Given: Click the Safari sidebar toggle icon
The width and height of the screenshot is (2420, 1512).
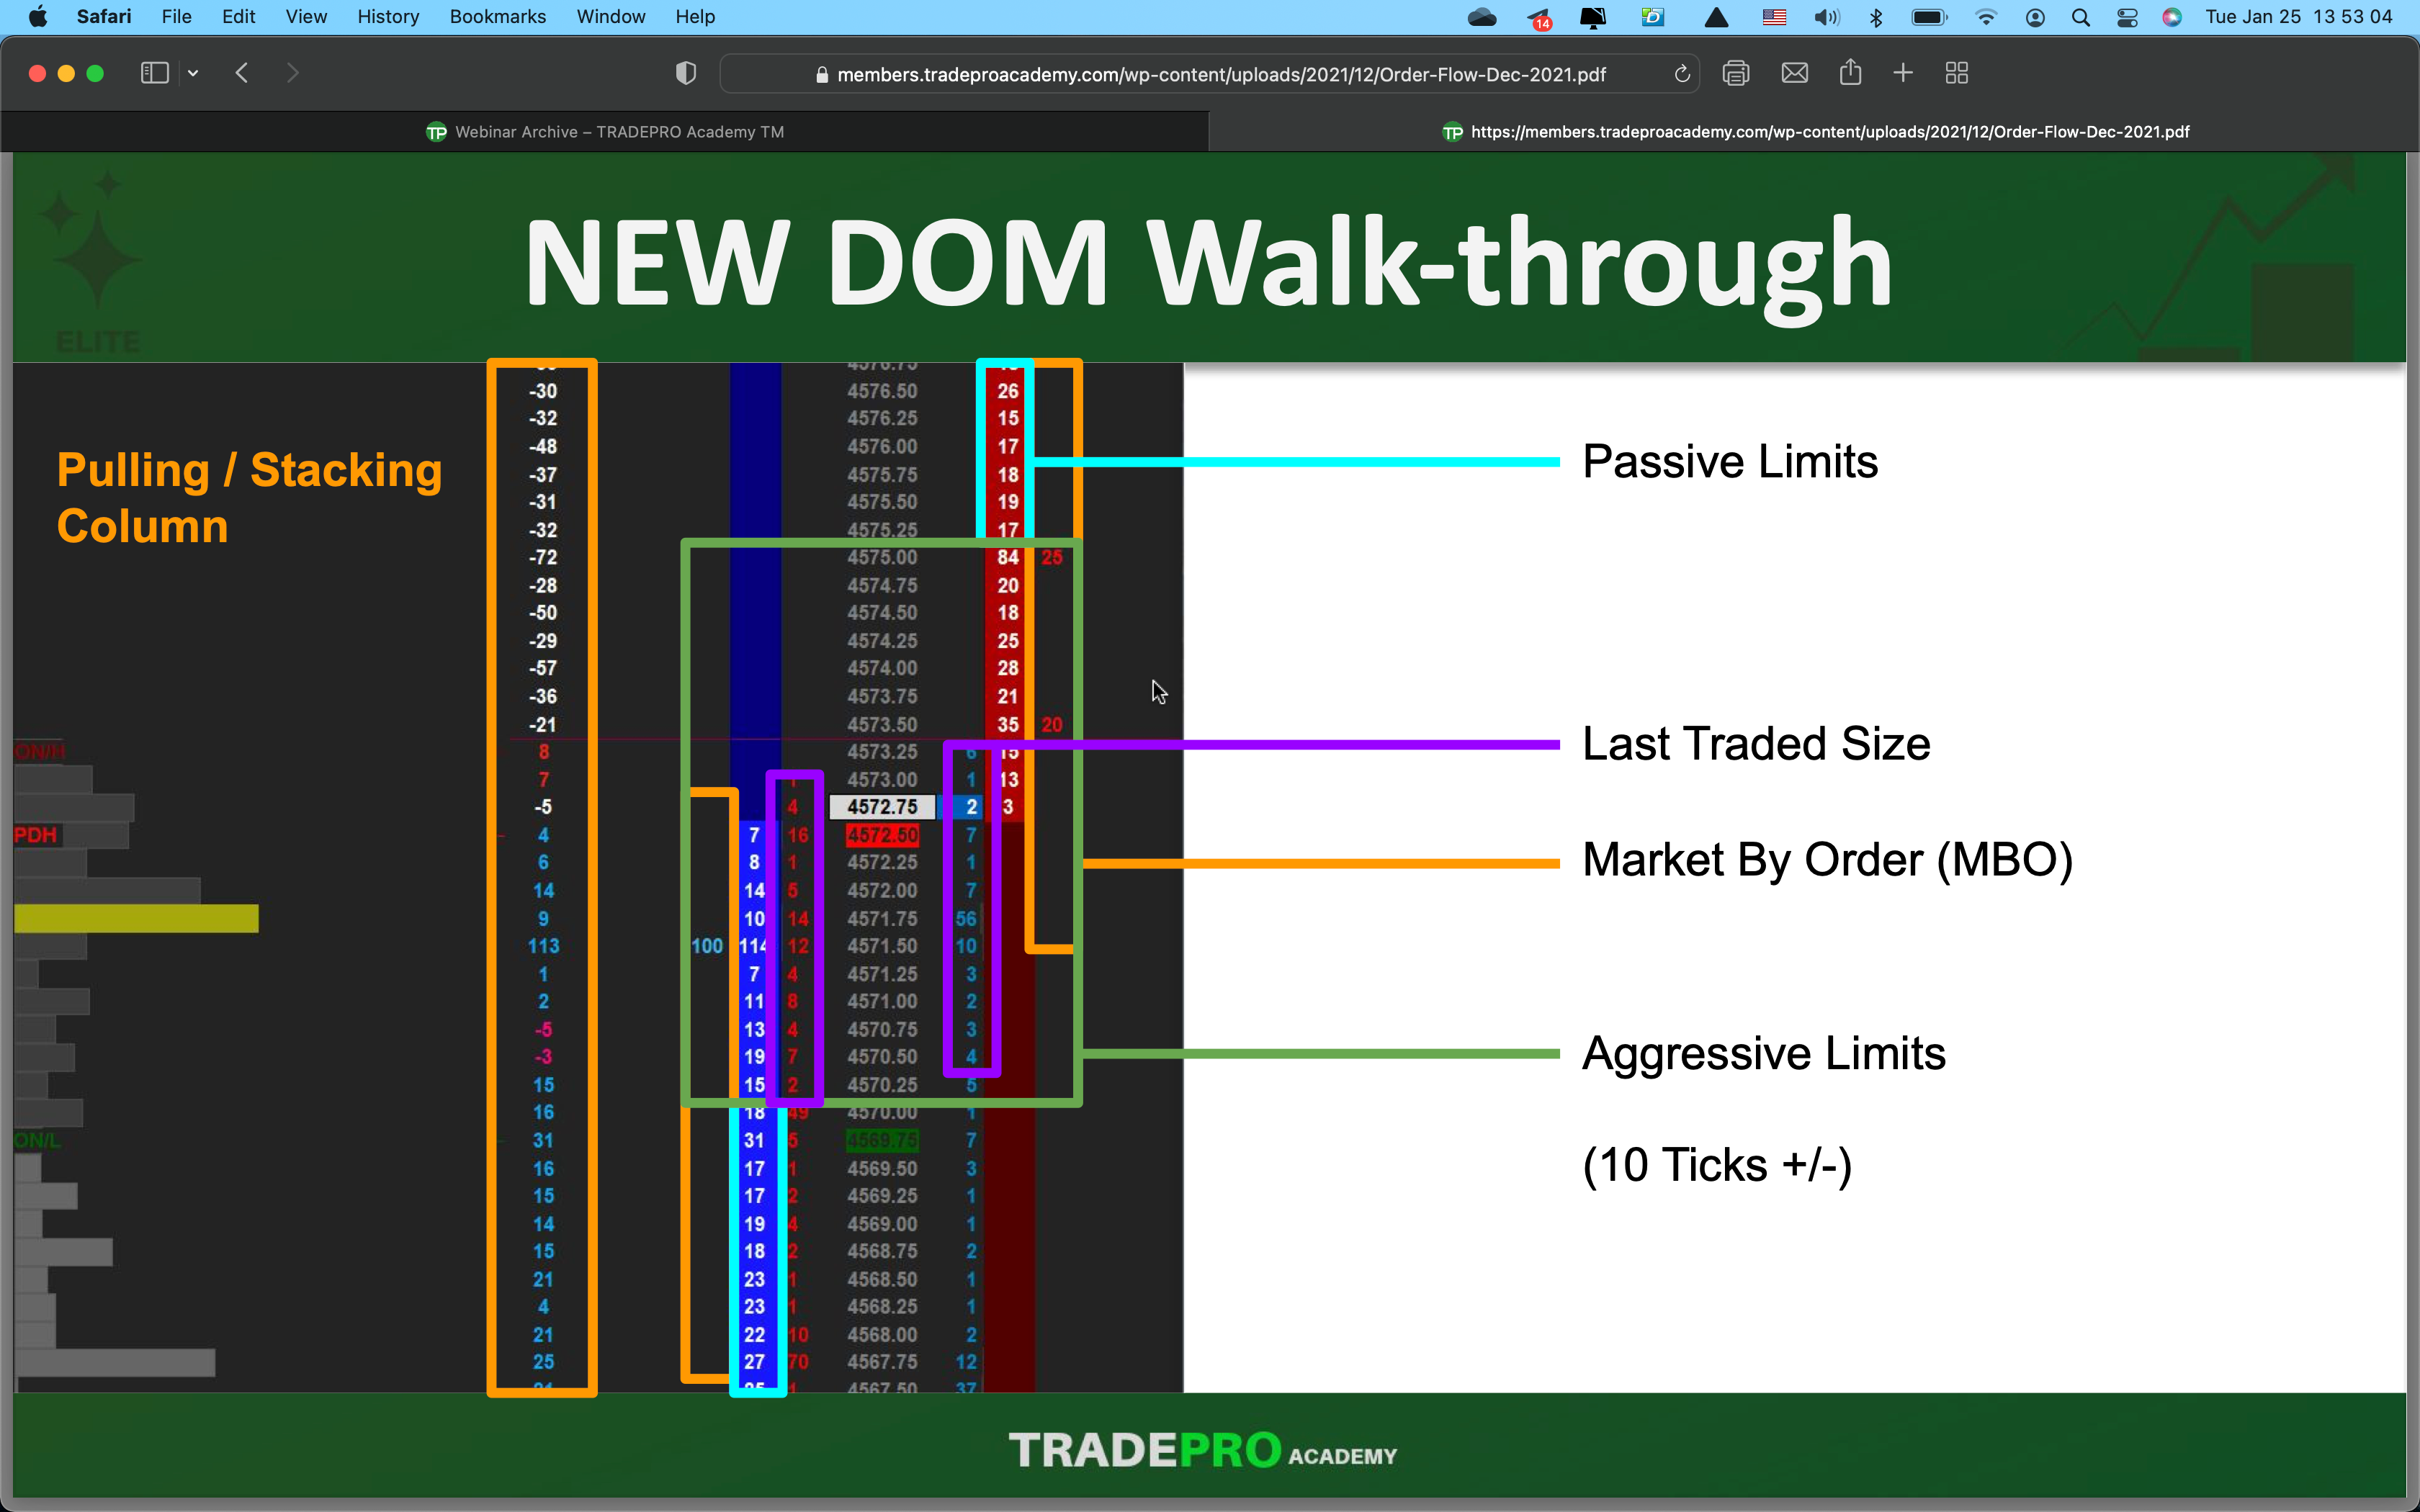Looking at the screenshot, I should pos(154,73).
